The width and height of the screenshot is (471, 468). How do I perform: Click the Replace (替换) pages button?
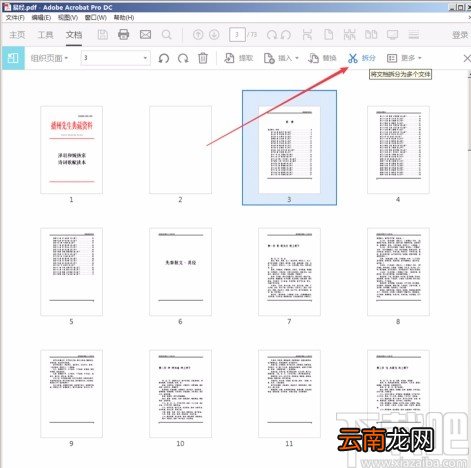(322, 58)
